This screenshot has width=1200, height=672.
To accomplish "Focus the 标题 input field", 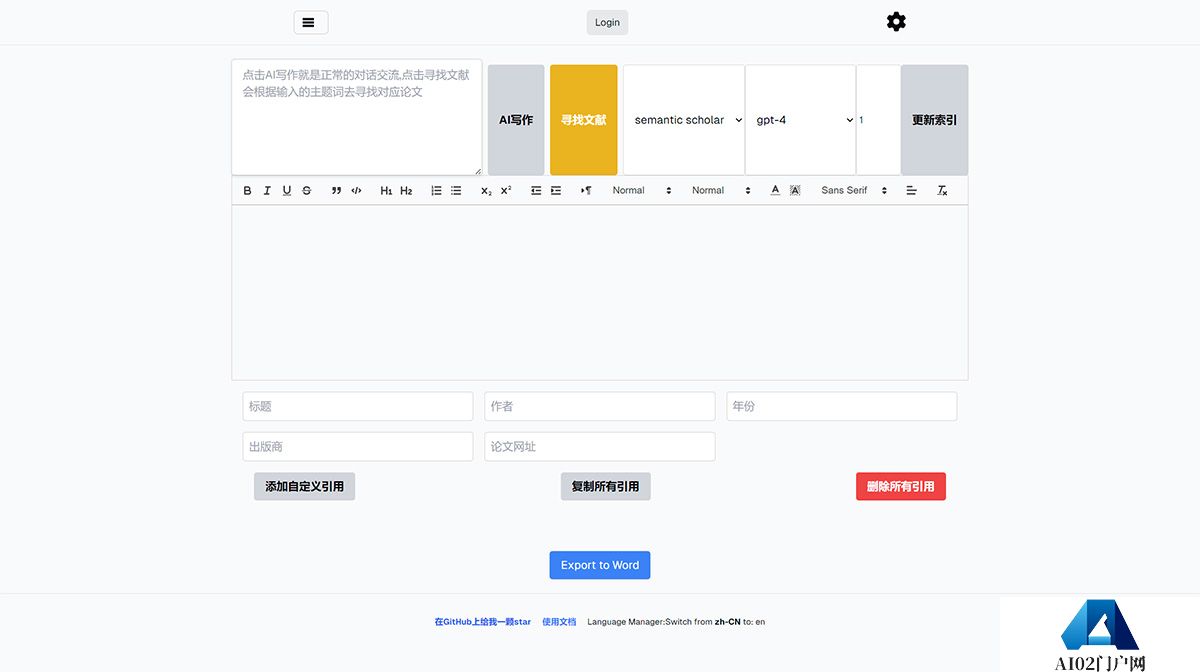I will [358, 406].
